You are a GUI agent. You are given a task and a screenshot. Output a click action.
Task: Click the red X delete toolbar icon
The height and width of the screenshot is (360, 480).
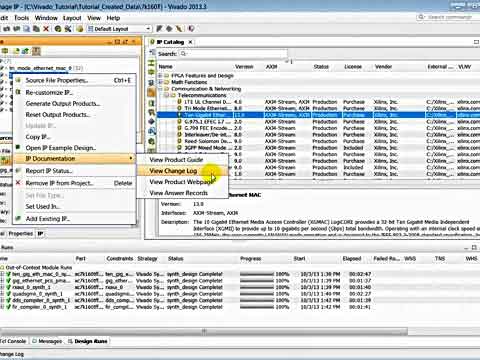46,29
